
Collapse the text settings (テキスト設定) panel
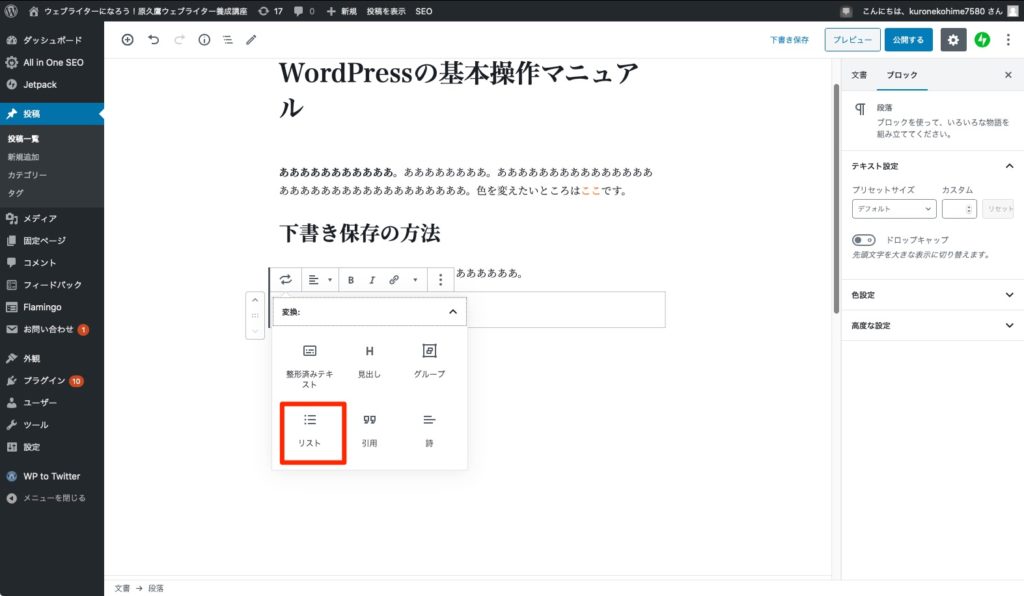point(1009,166)
